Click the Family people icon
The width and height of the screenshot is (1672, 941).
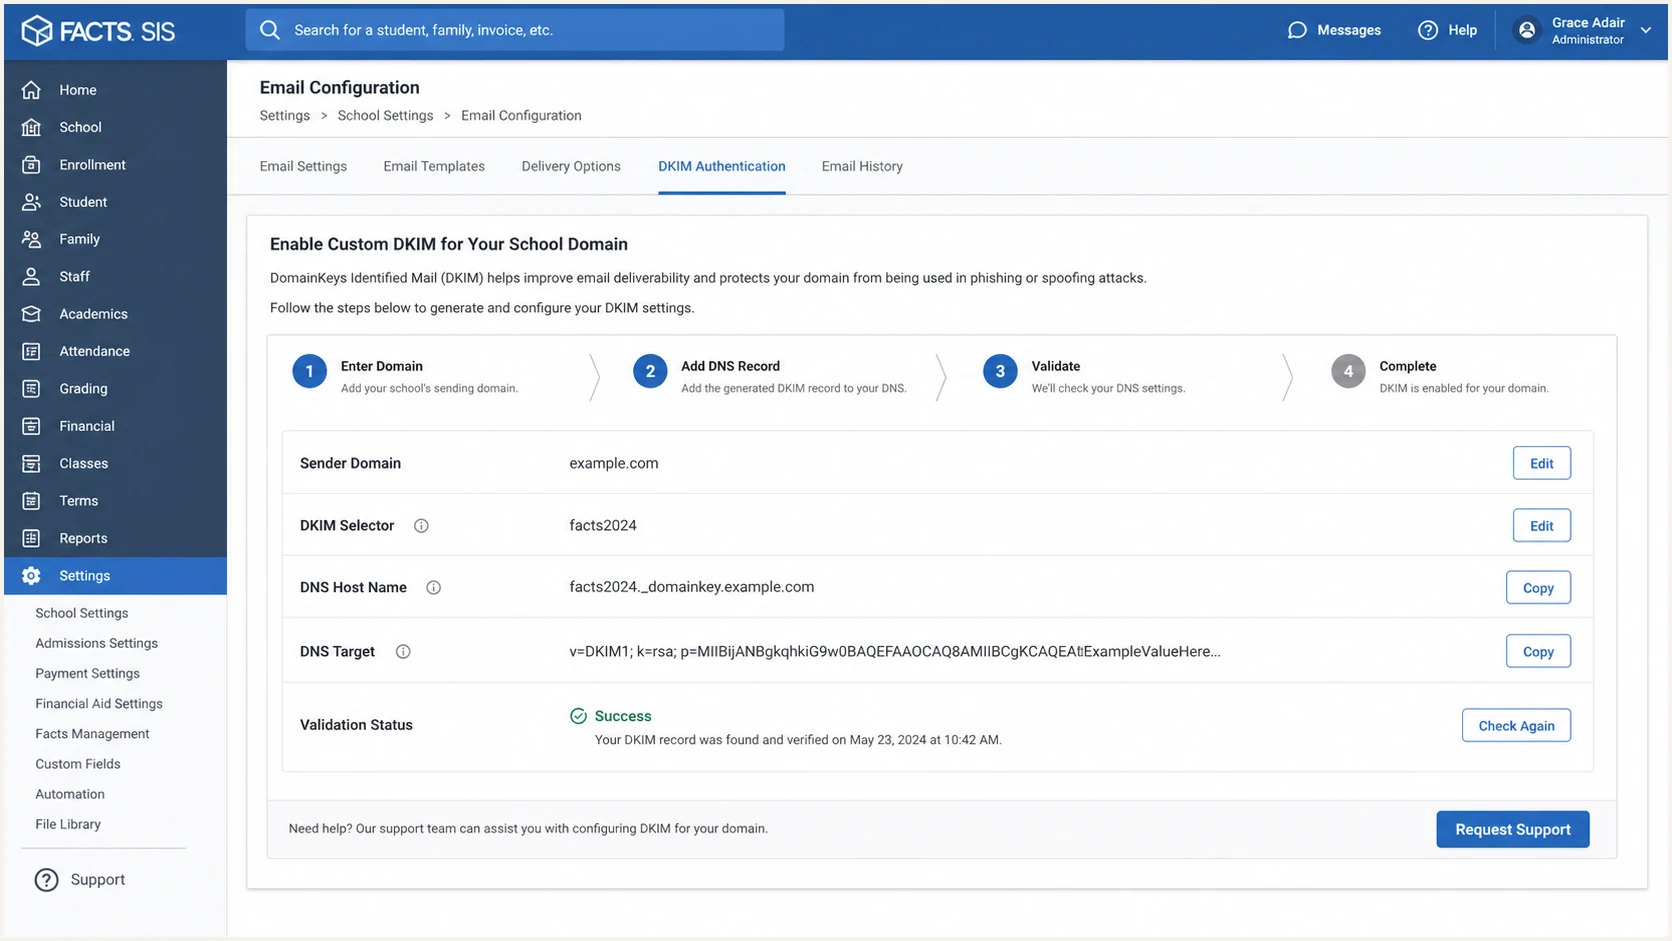pos(32,239)
